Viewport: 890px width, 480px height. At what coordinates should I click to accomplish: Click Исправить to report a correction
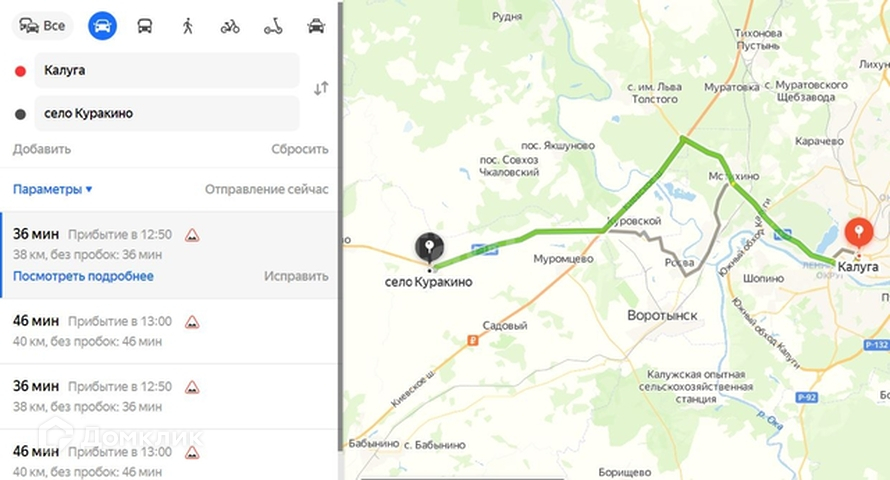tap(296, 276)
